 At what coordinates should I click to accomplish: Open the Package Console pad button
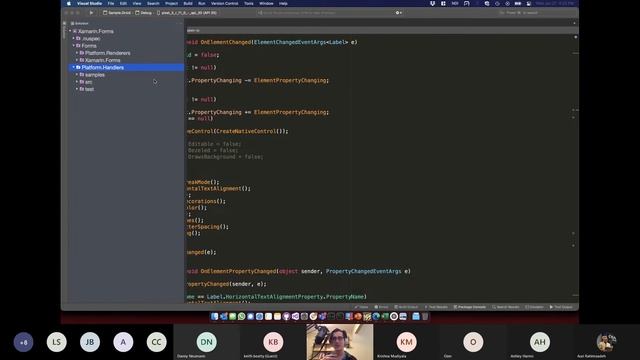click(x=470, y=307)
